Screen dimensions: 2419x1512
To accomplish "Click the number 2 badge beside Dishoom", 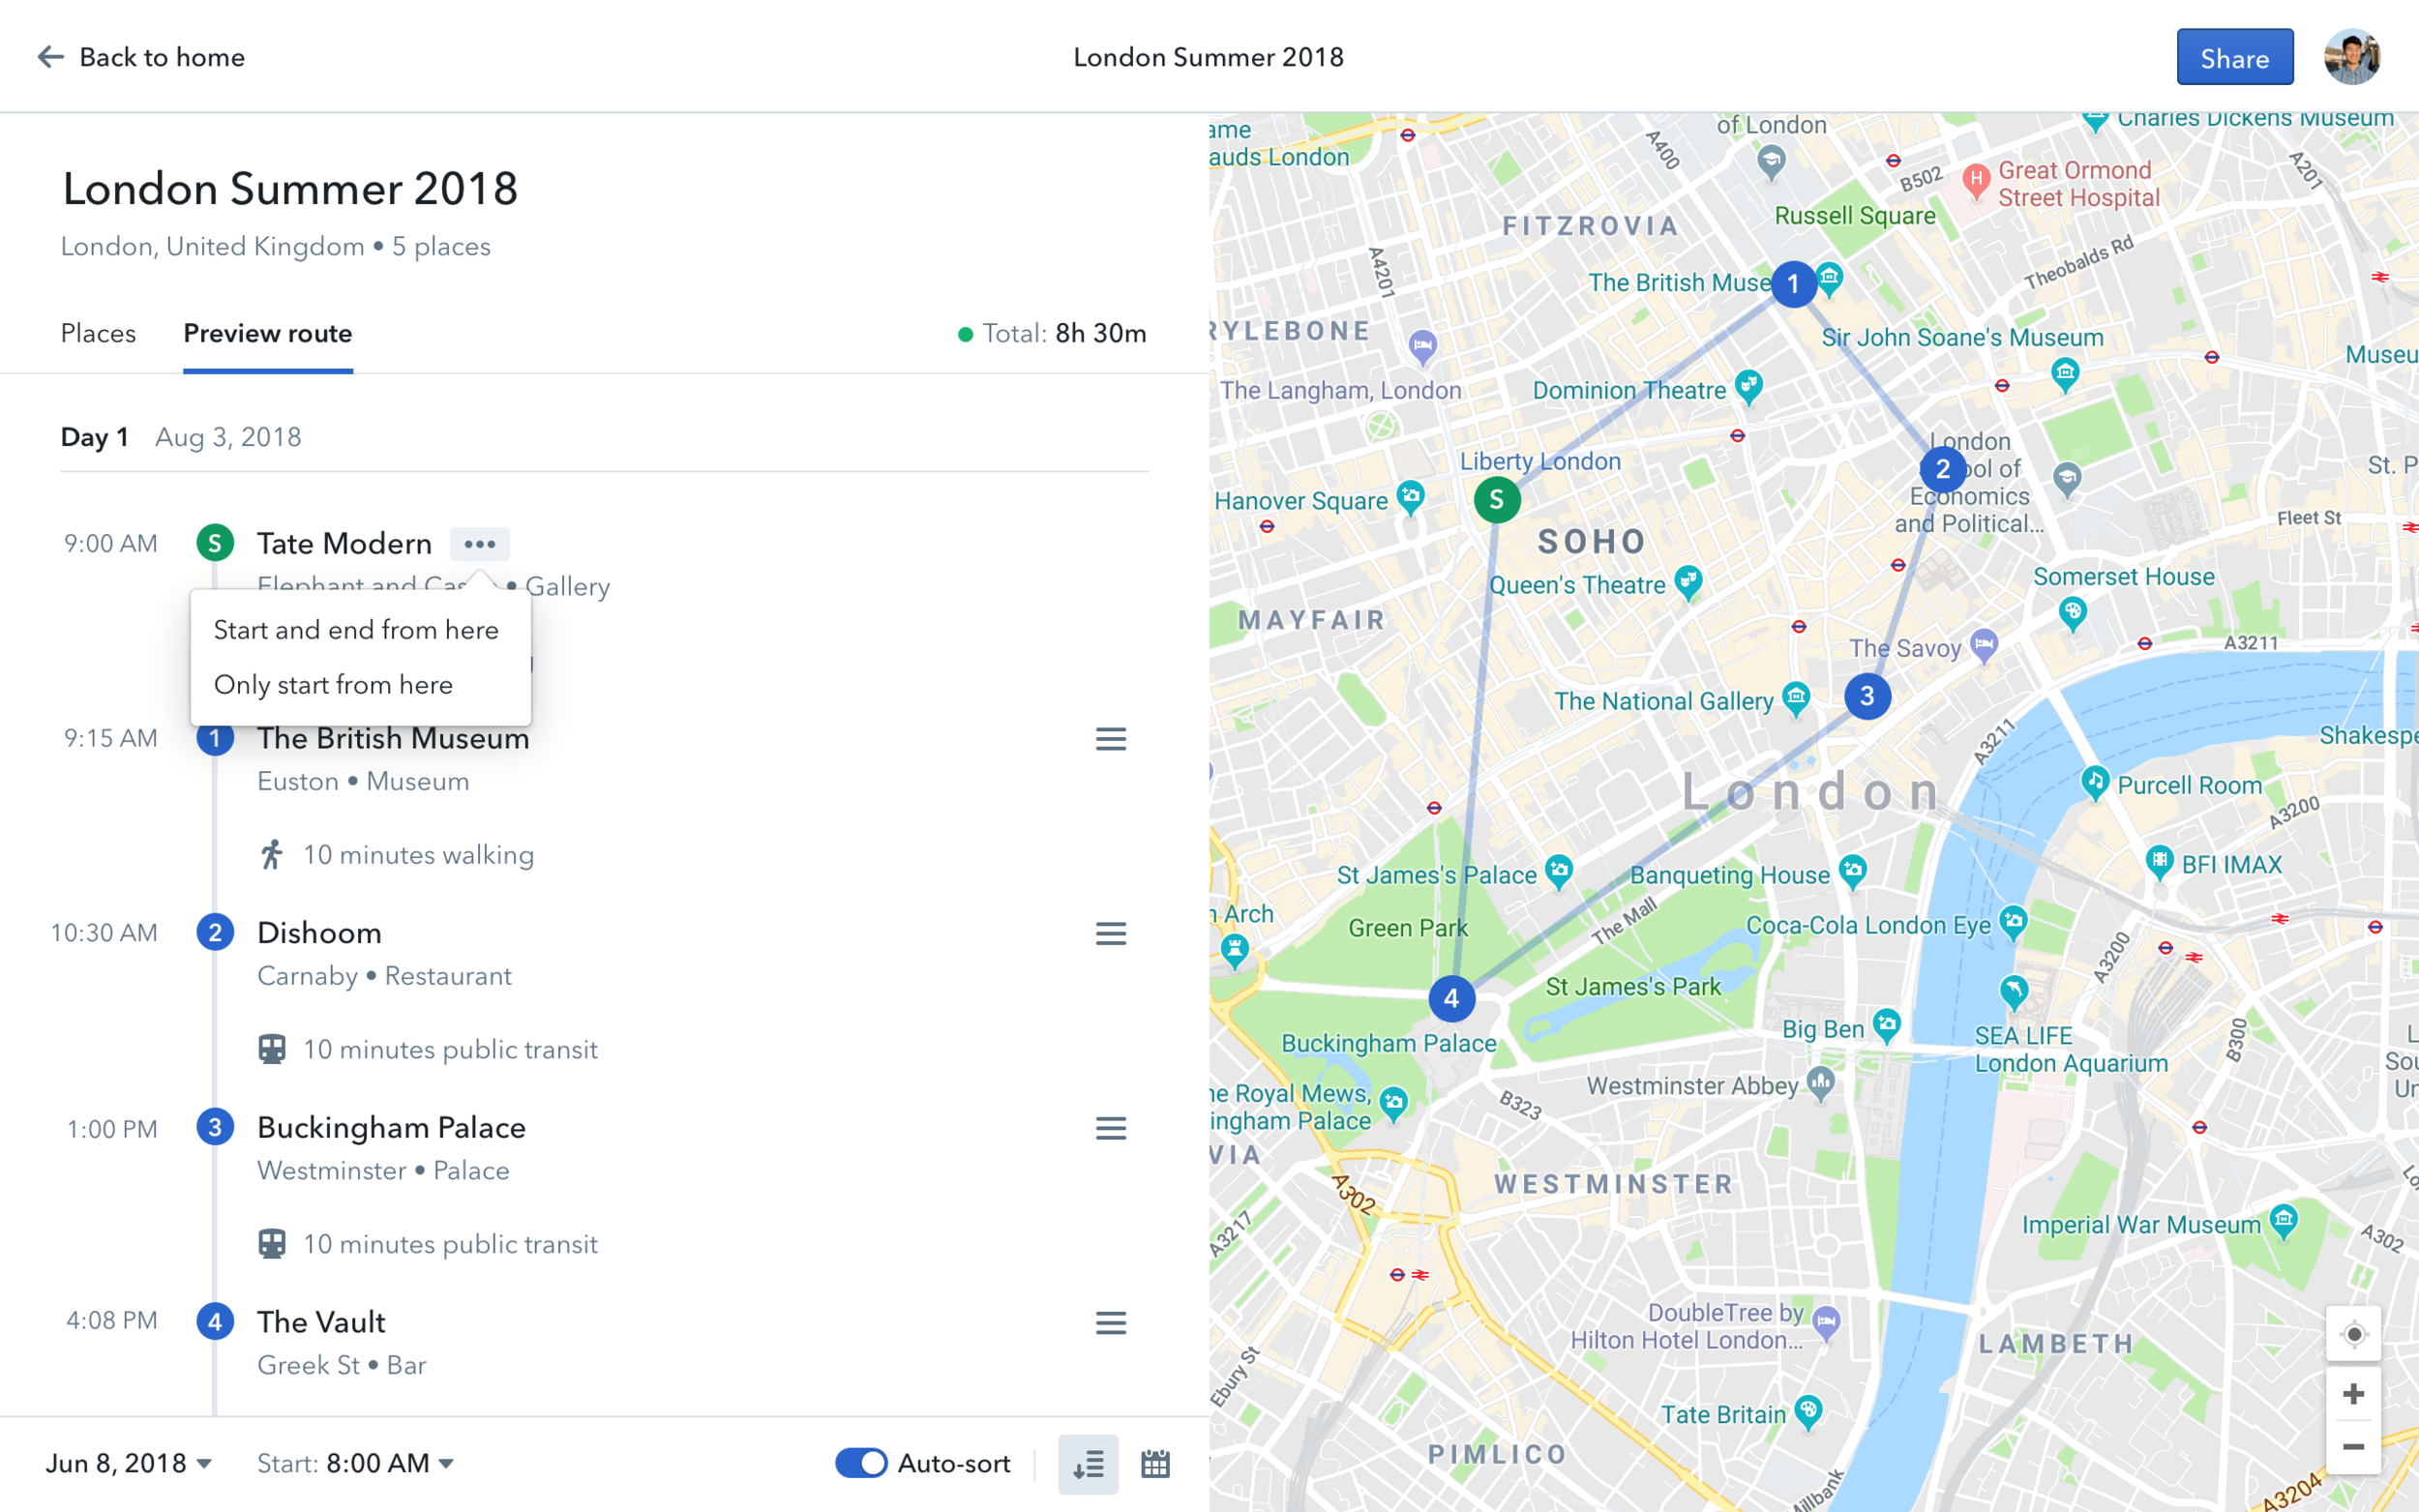I will 215,932.
